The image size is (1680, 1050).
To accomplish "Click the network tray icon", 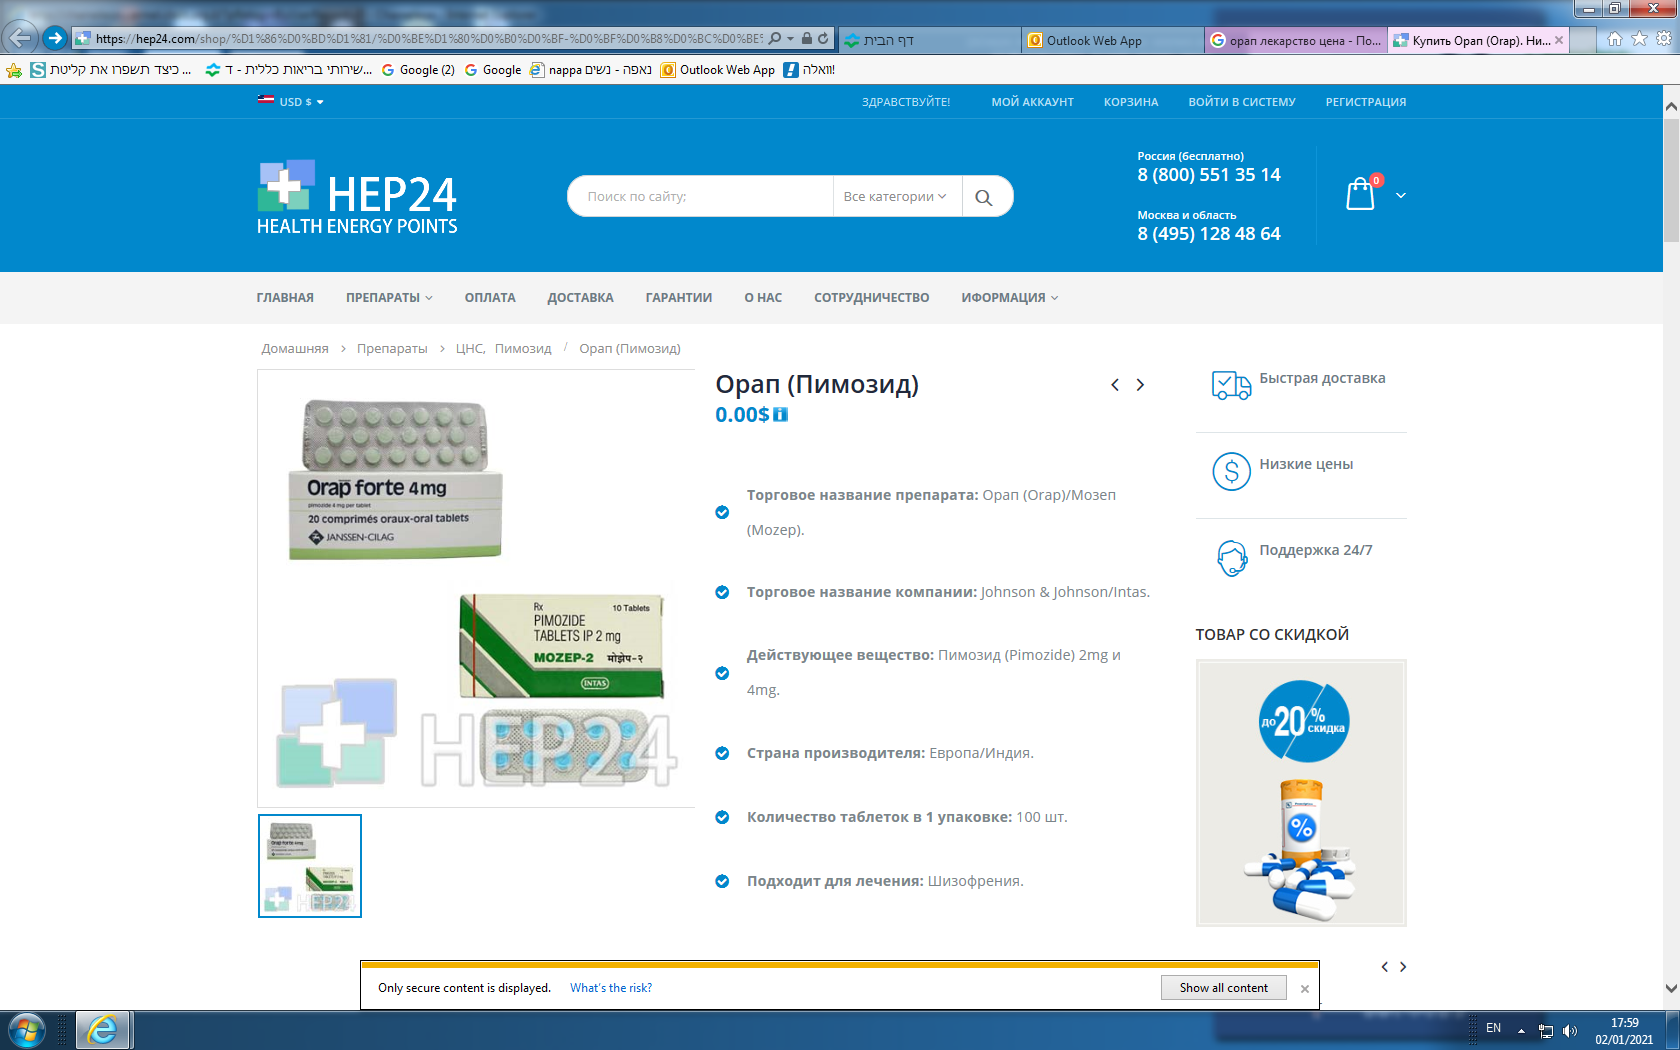I will (1546, 1031).
